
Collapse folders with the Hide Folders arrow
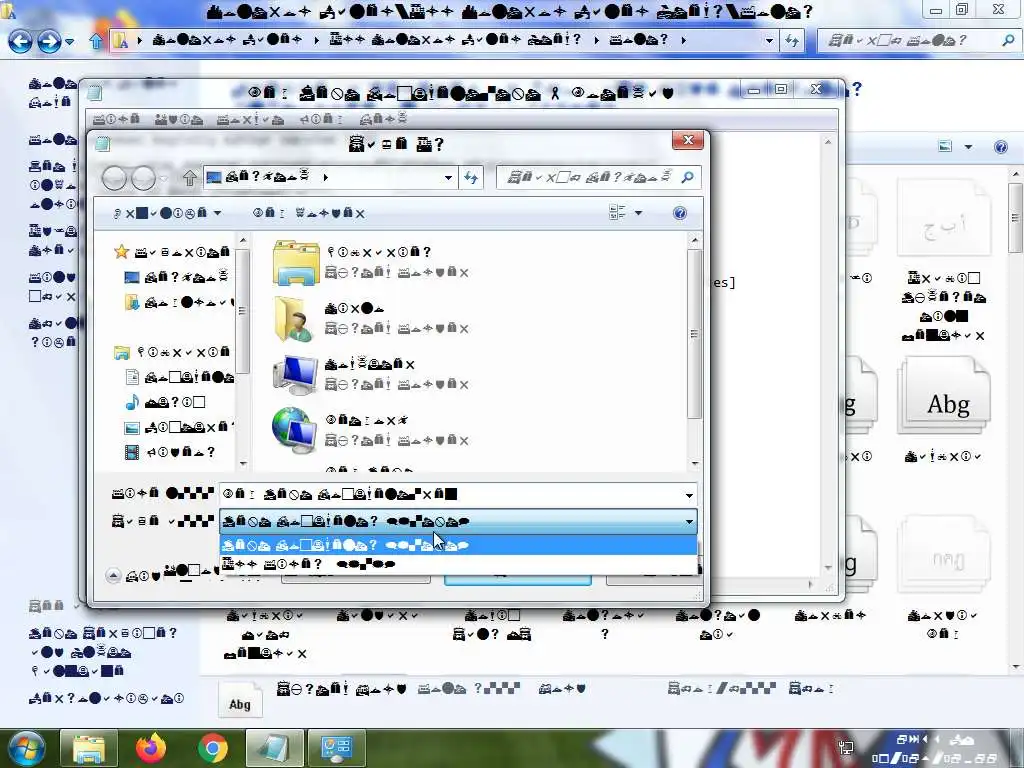click(x=113, y=576)
